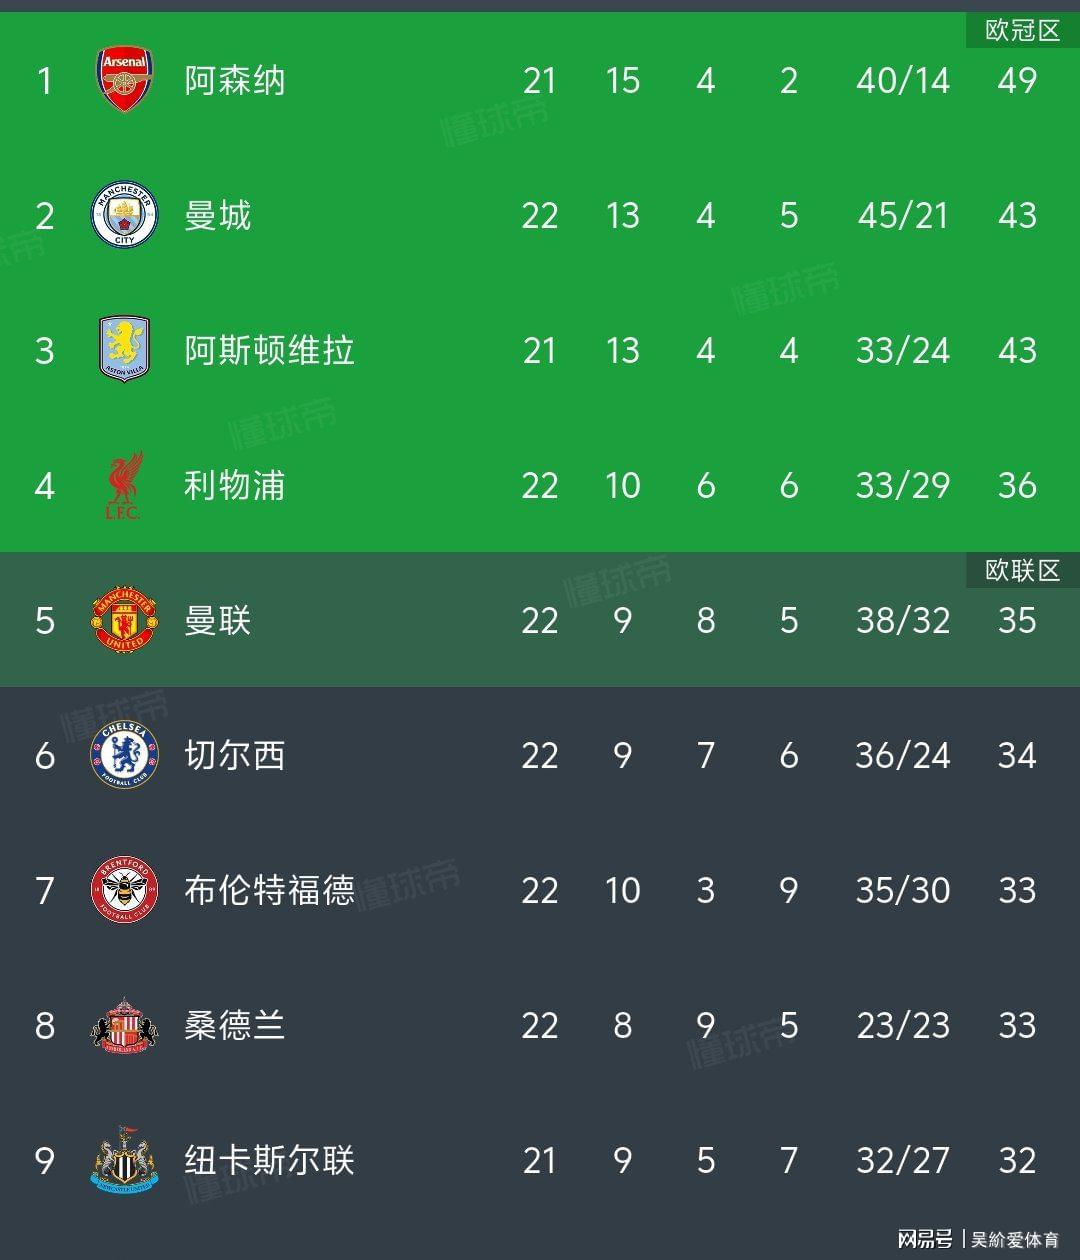Click the Arsenal club crest
The image size is (1080, 1260).
(x=125, y=80)
